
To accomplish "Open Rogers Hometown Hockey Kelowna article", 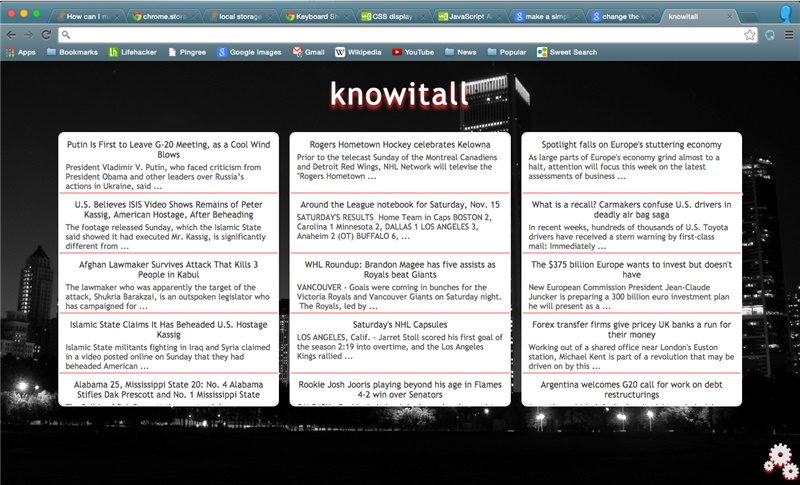I will click(x=400, y=145).
